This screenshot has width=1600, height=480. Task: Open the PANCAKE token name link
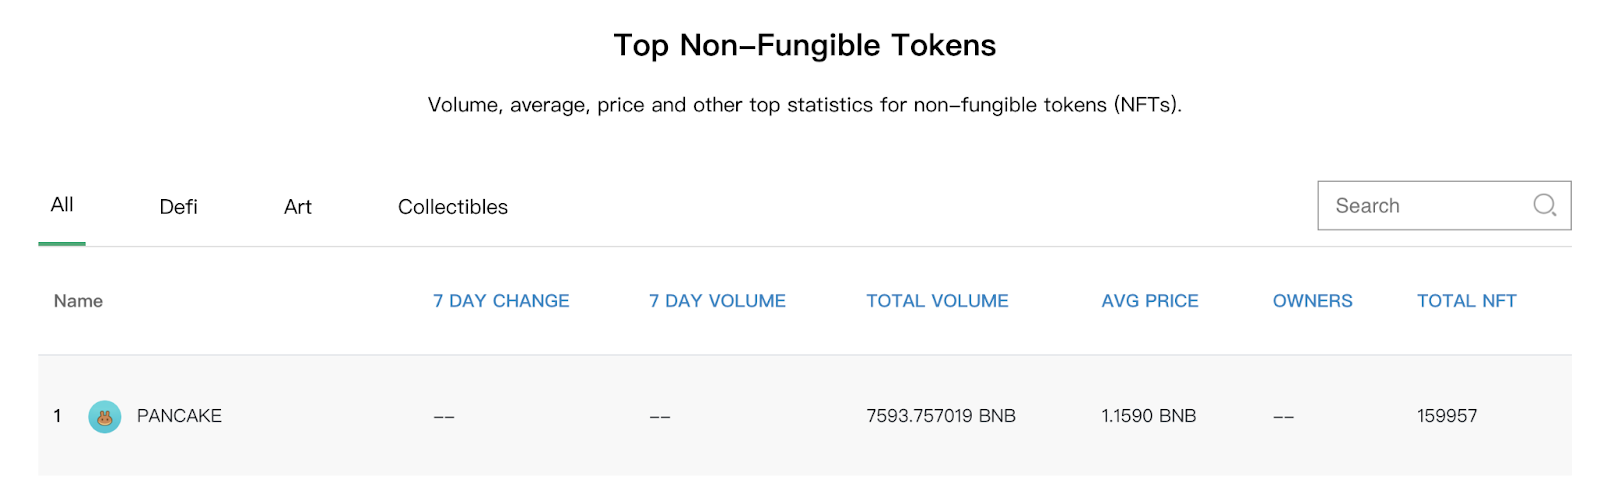(179, 416)
